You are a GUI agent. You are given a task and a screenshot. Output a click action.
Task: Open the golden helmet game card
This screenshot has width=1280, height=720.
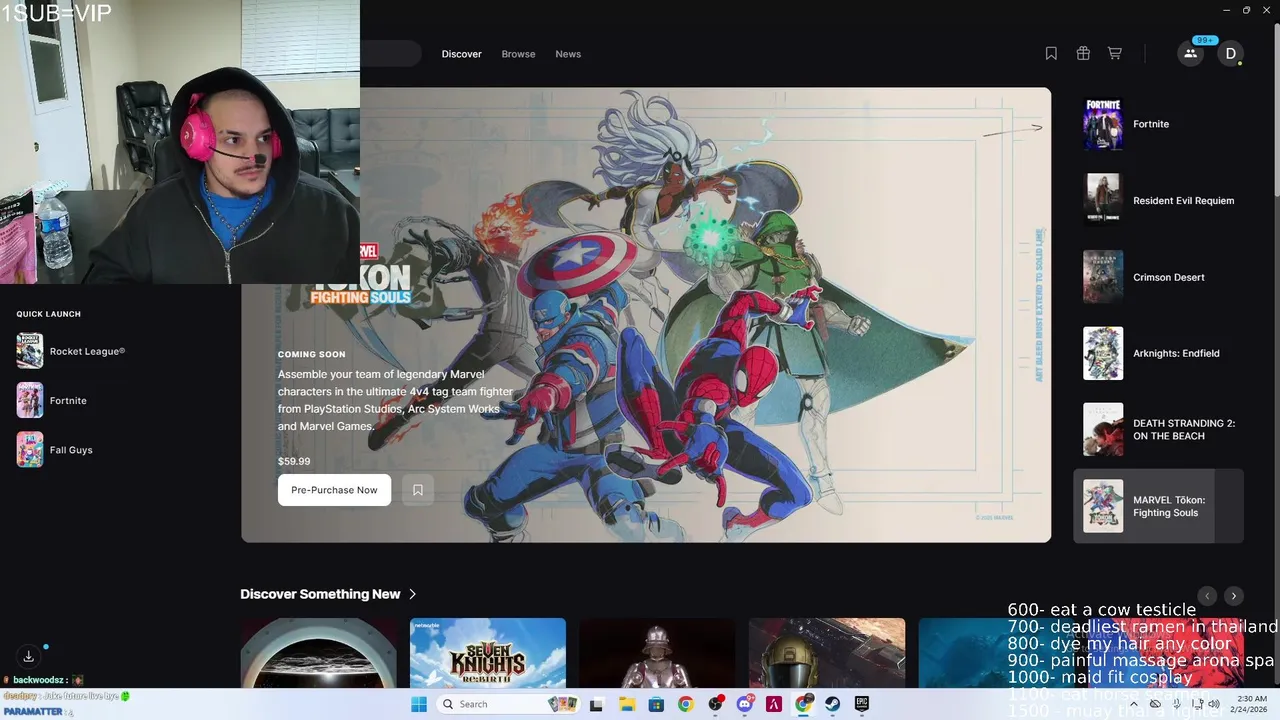827,653
